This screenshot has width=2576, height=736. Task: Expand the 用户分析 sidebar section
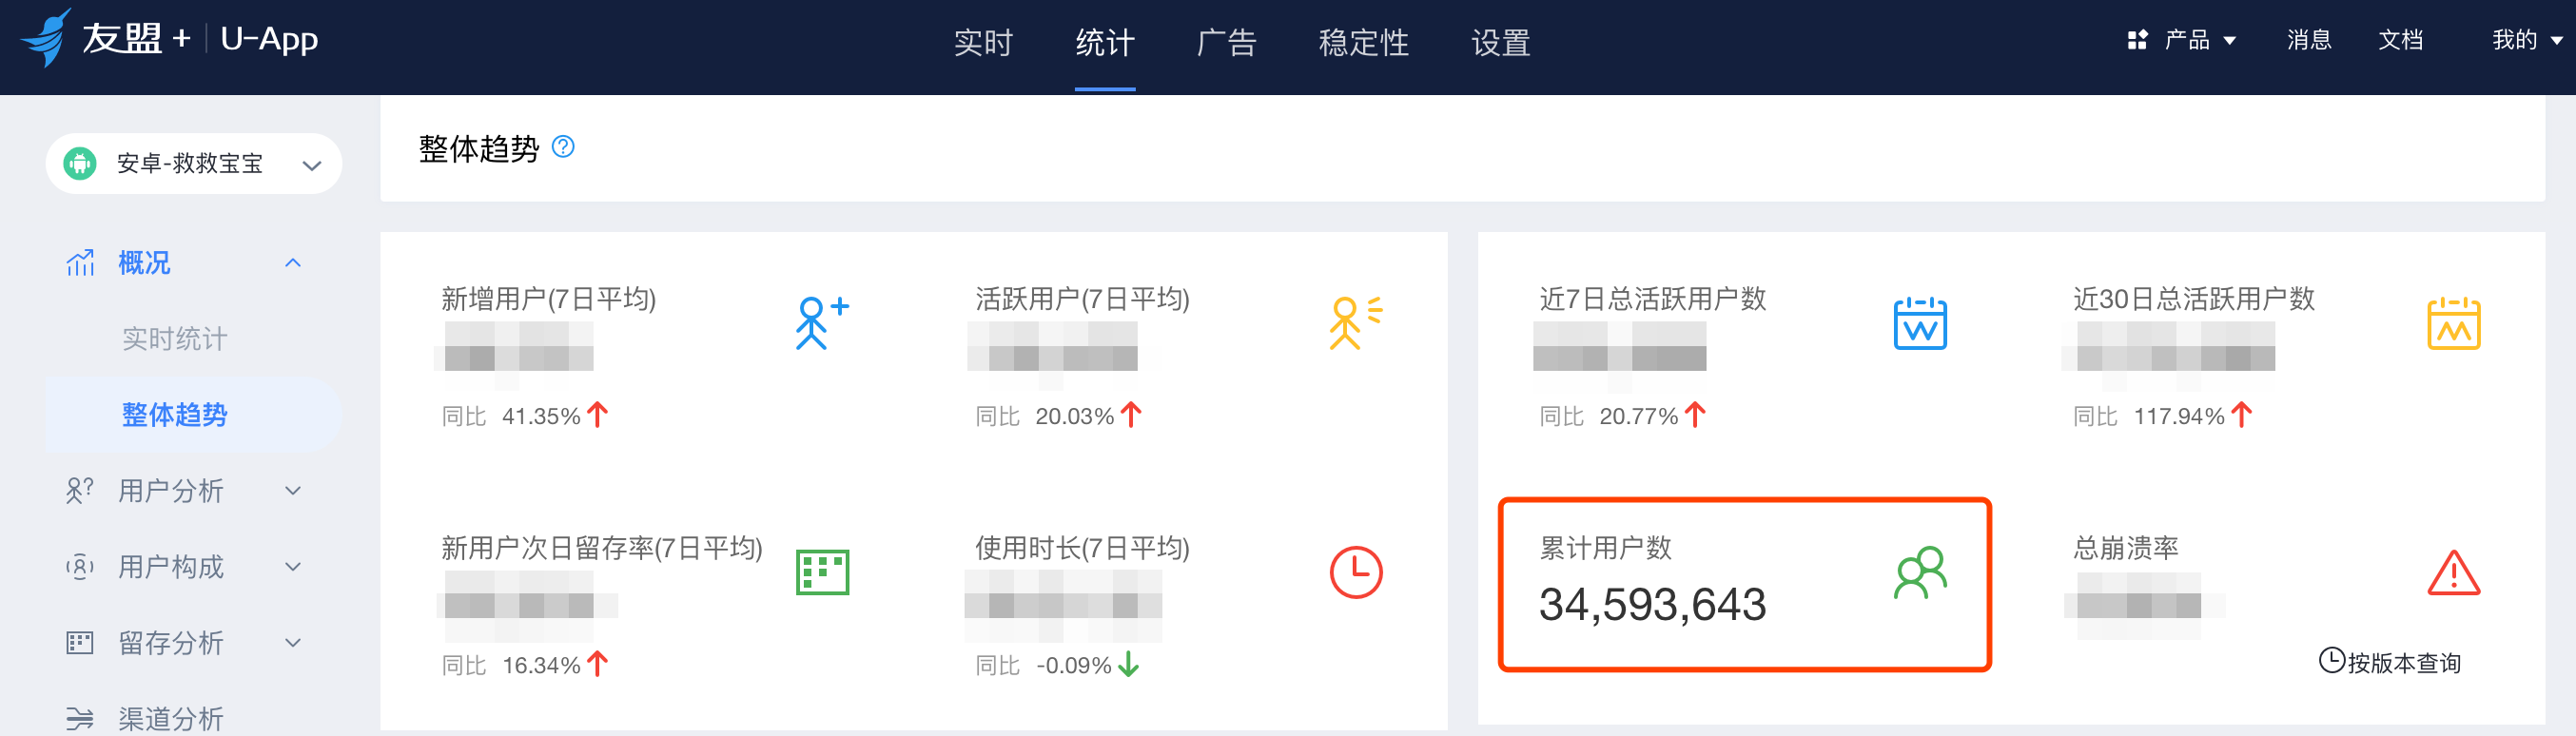coord(293,490)
